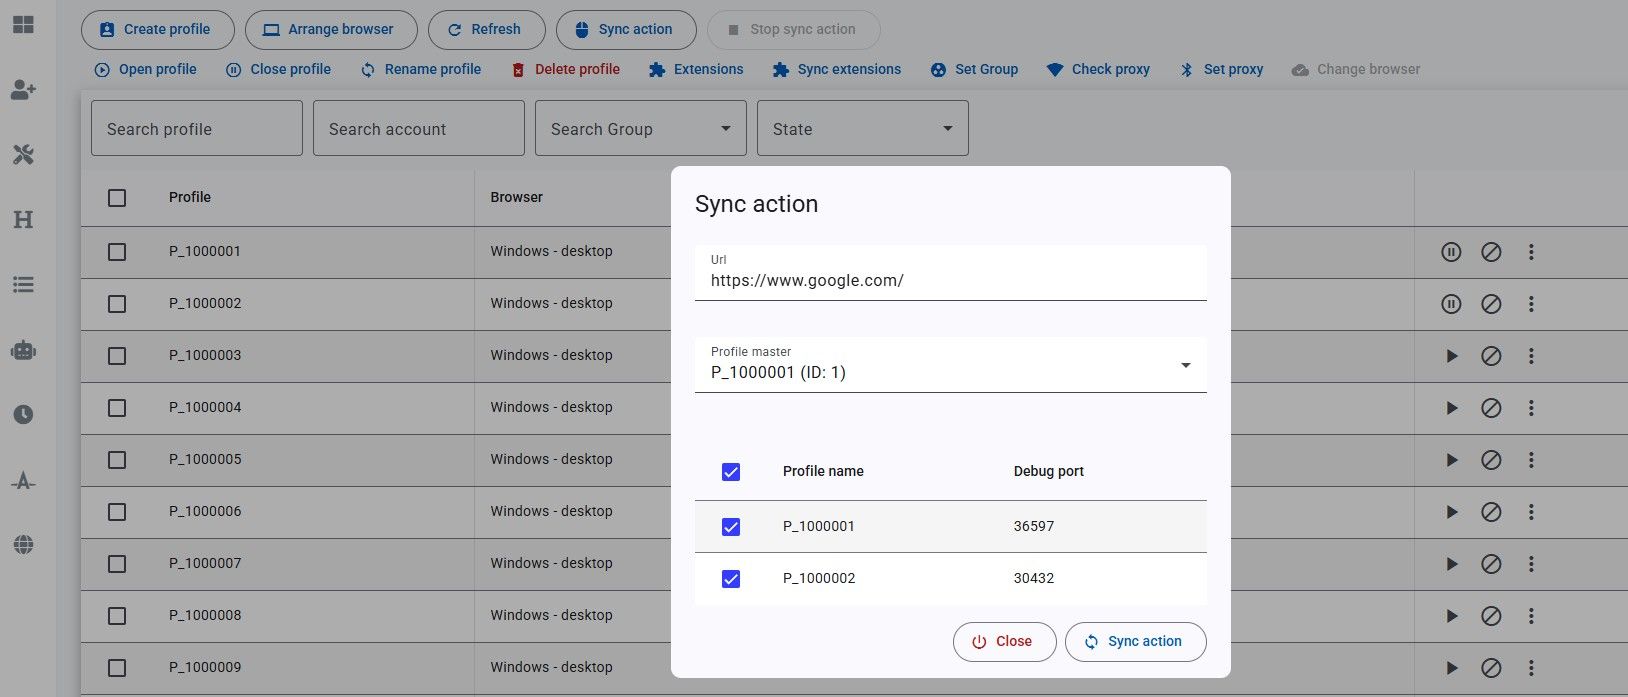The image size is (1628, 697).
Task: Click the block icon for P_1000006
Action: tap(1491, 512)
